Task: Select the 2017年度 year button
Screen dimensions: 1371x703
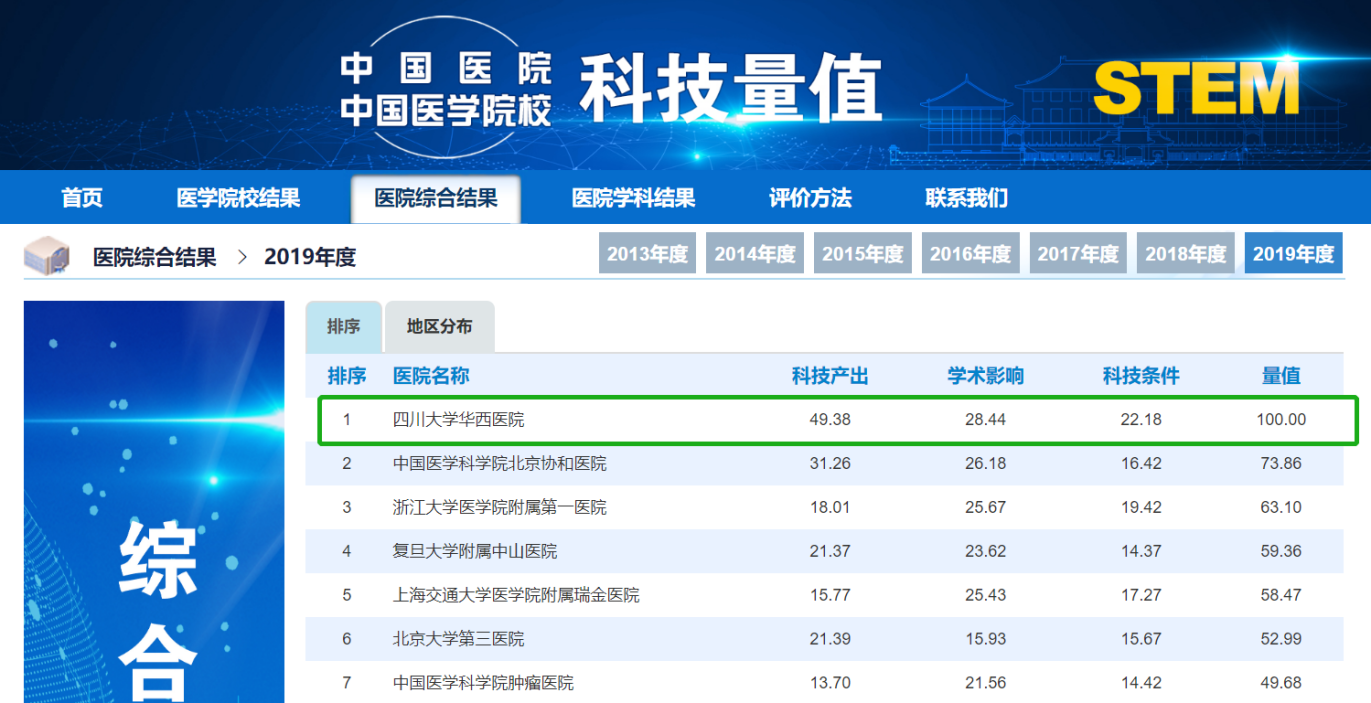Action: coord(1078,253)
